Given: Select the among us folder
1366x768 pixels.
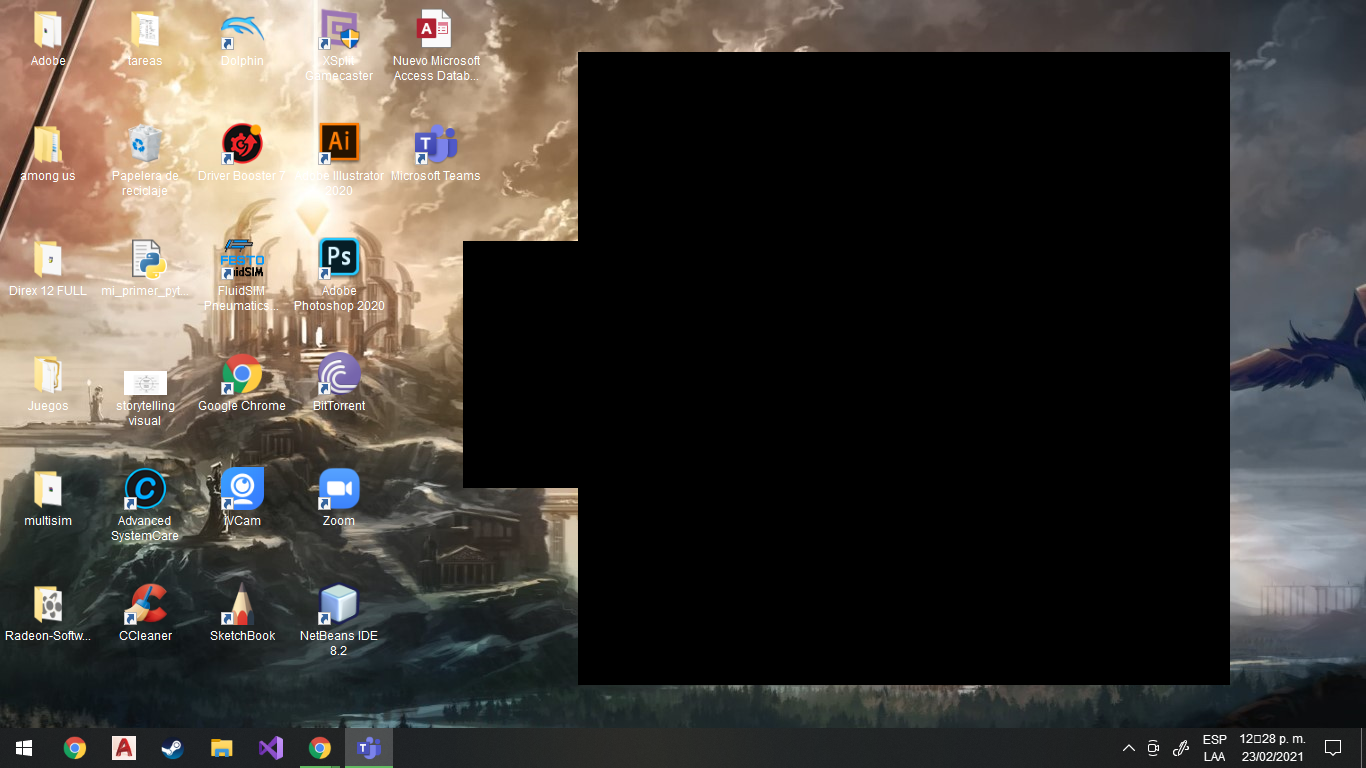Looking at the screenshot, I should click(48, 155).
